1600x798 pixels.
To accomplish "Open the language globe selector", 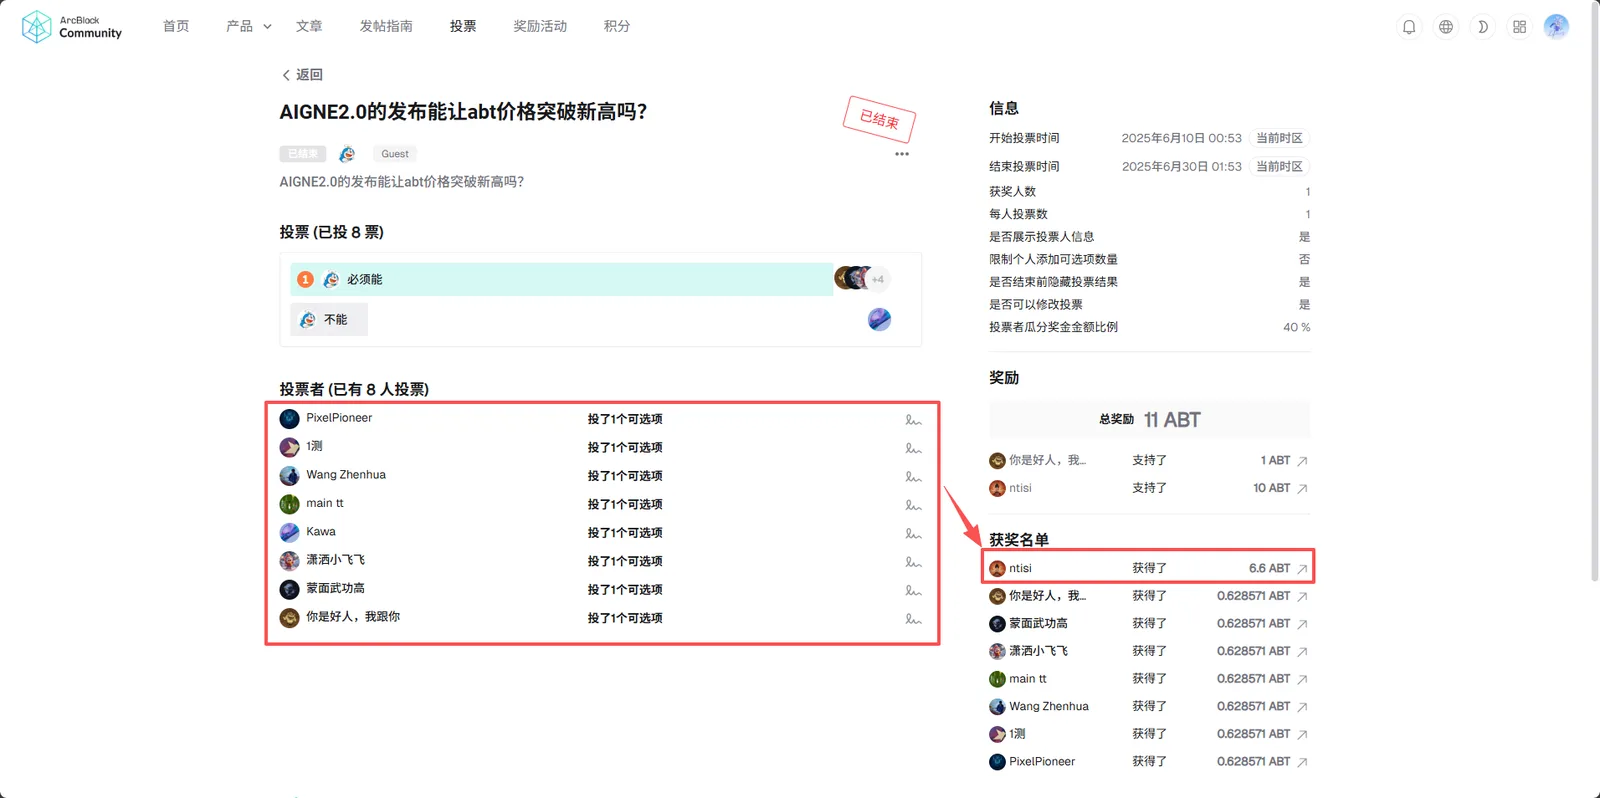I will 1446,27.
